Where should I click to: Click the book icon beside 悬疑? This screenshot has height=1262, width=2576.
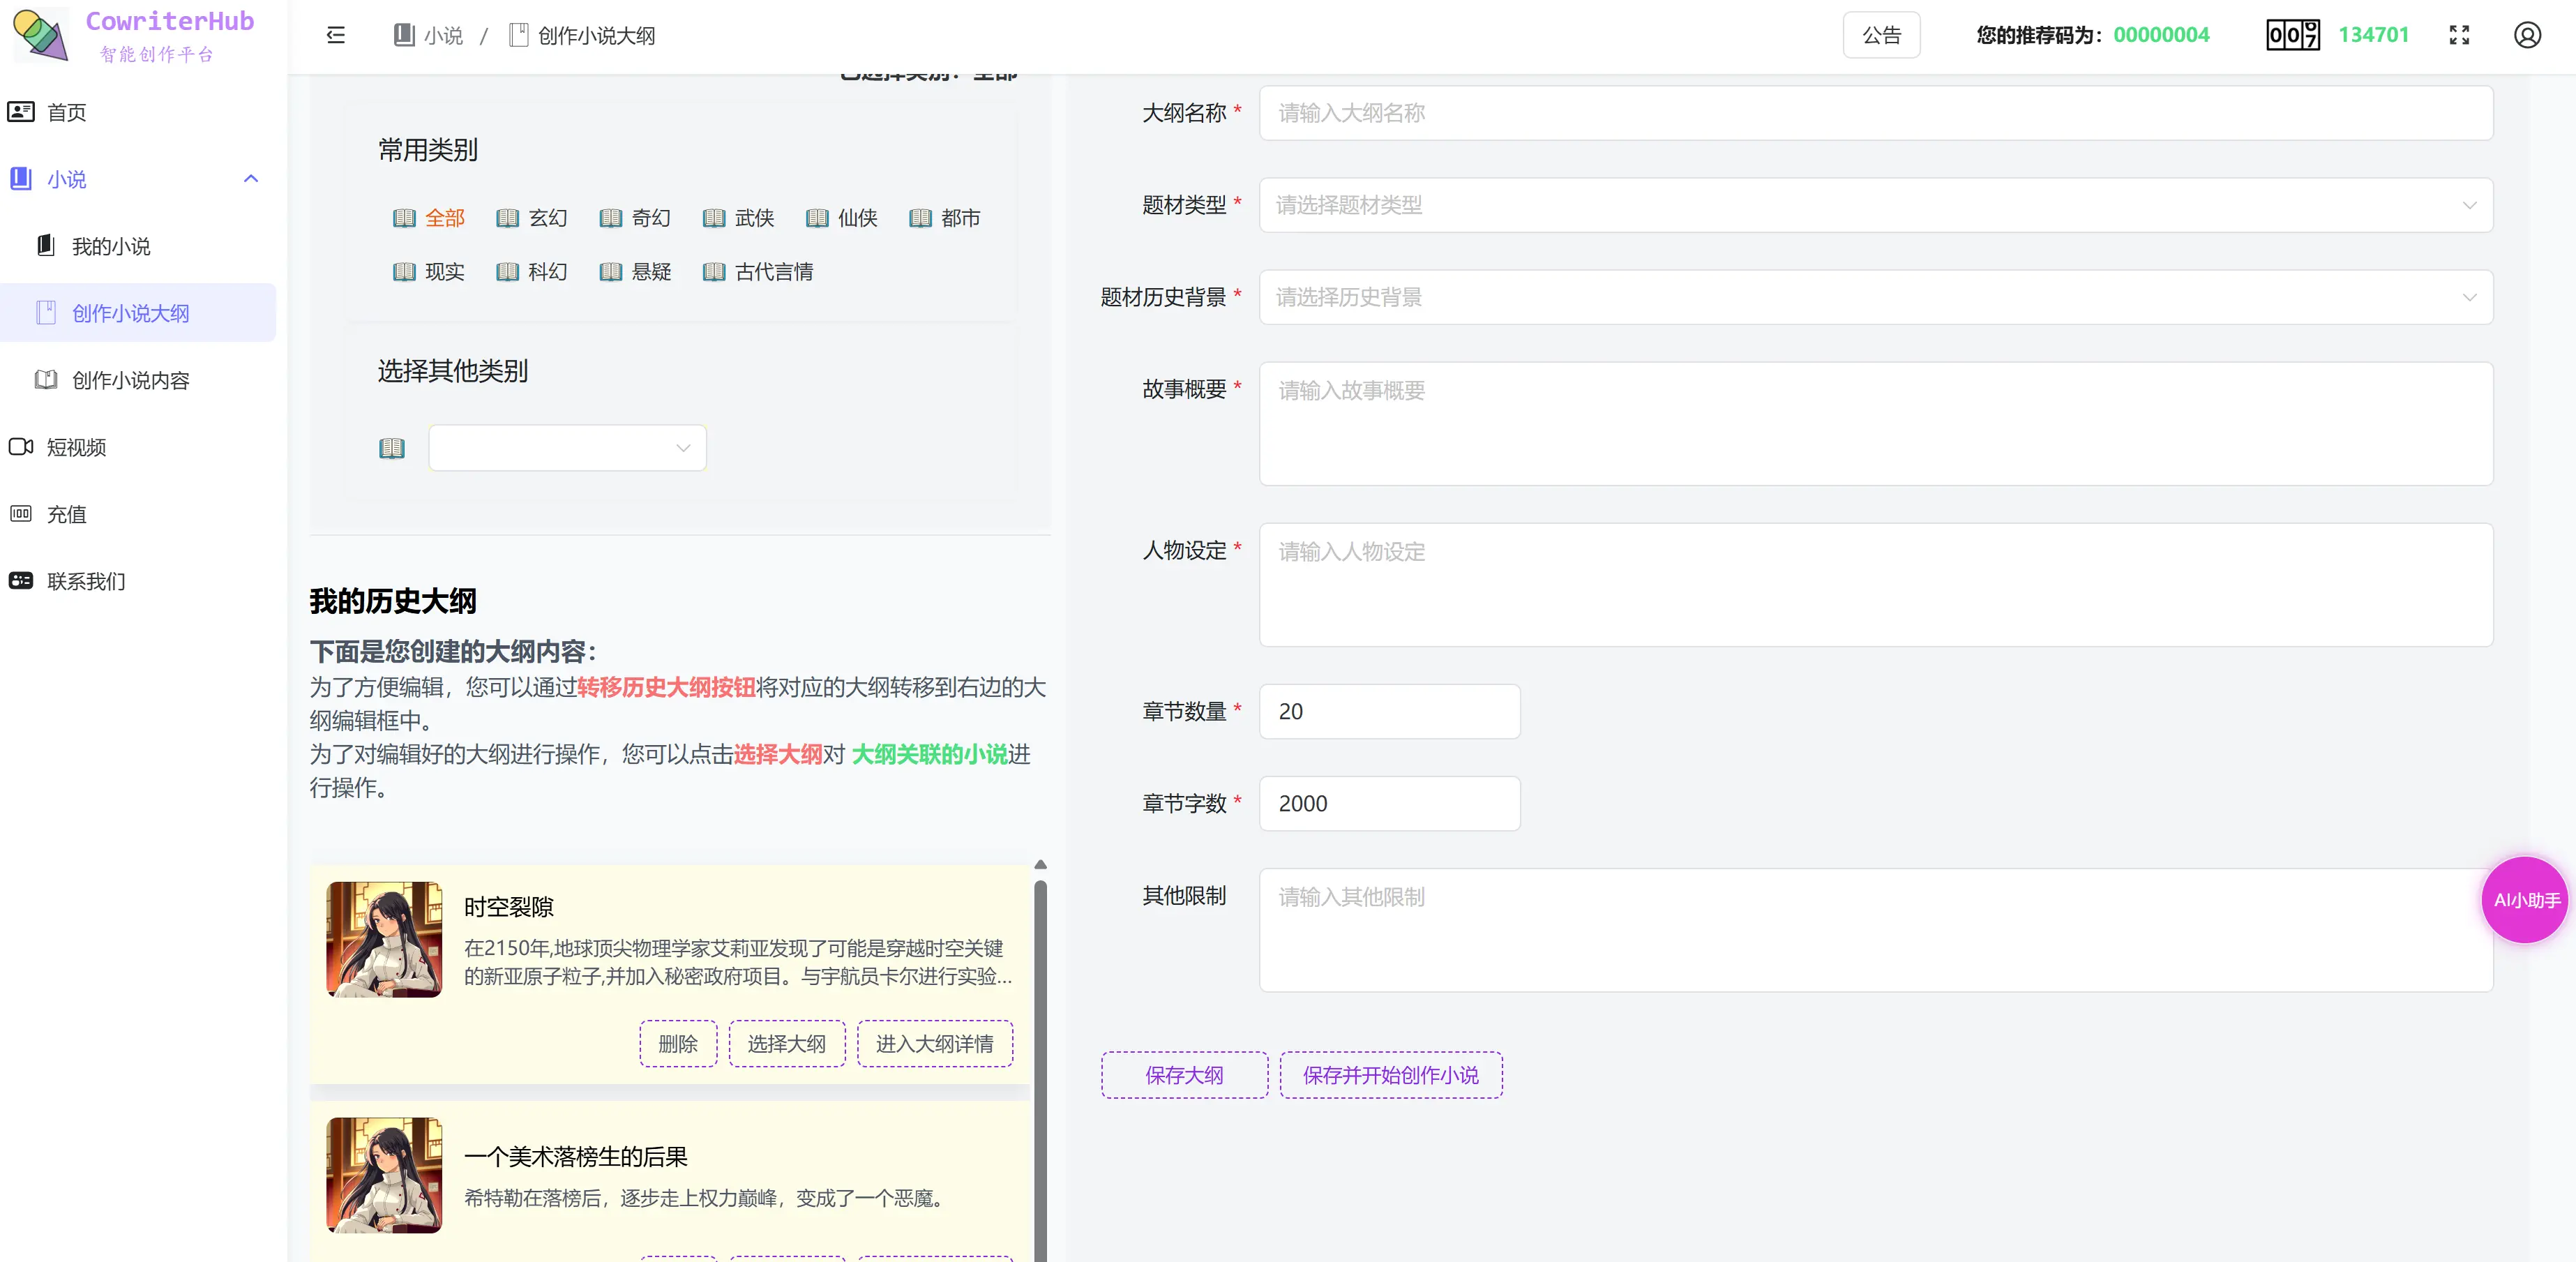click(x=610, y=272)
